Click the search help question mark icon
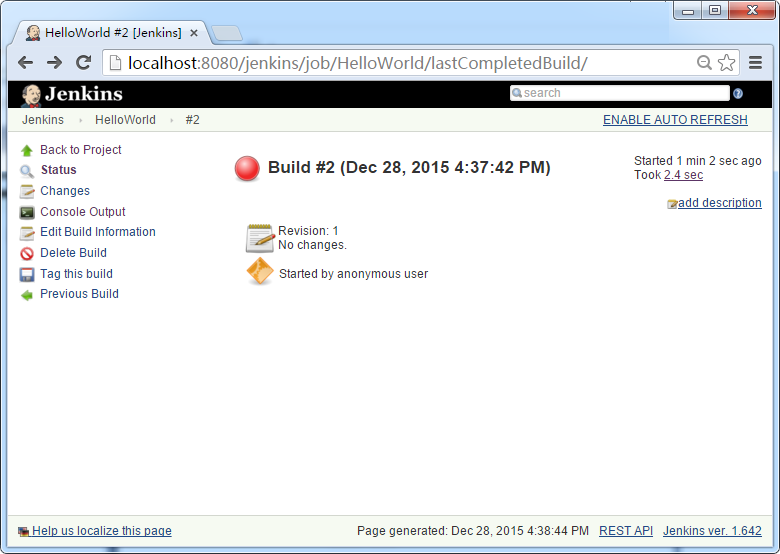The image size is (780, 554). pyautogui.click(x=738, y=93)
